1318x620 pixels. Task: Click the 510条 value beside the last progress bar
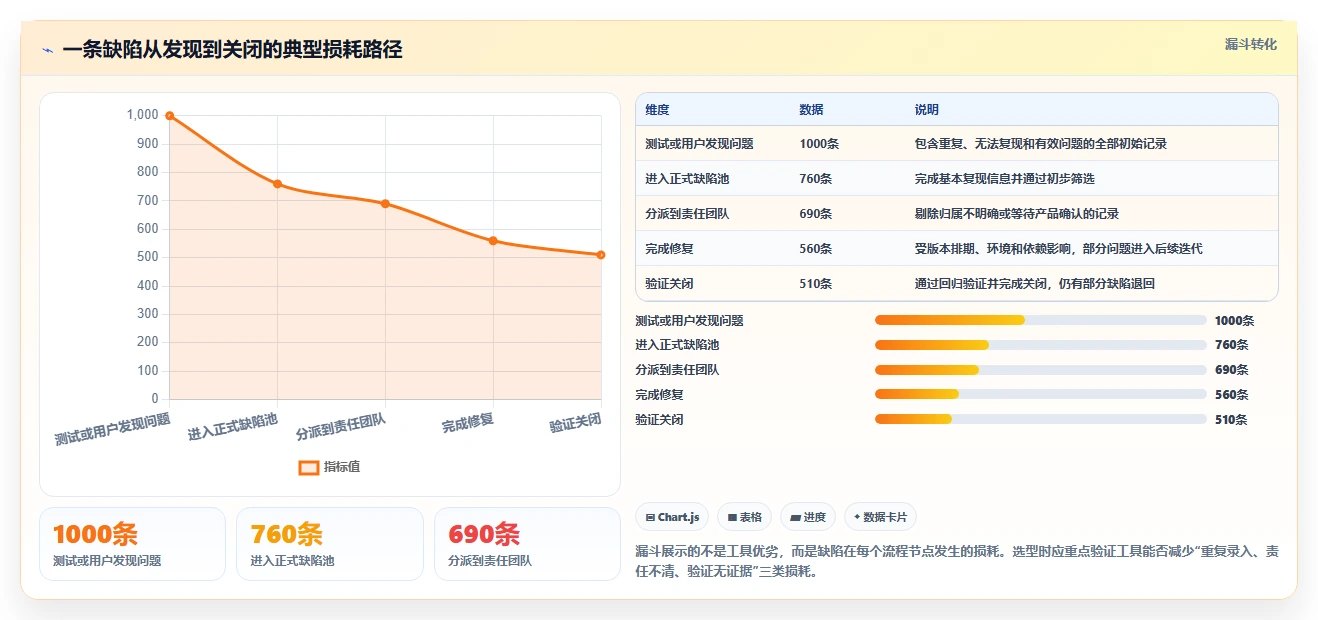1231,420
